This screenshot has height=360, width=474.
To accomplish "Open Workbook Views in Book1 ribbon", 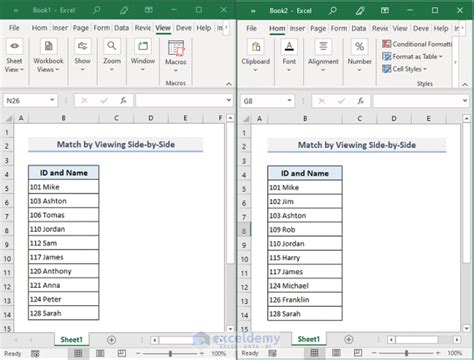I will tap(48, 55).
